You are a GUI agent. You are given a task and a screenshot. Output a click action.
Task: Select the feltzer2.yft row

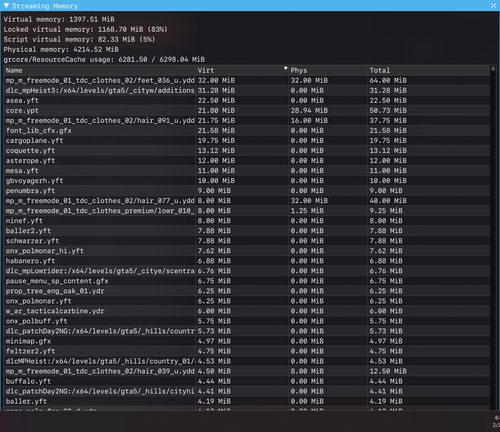click(x=247, y=351)
